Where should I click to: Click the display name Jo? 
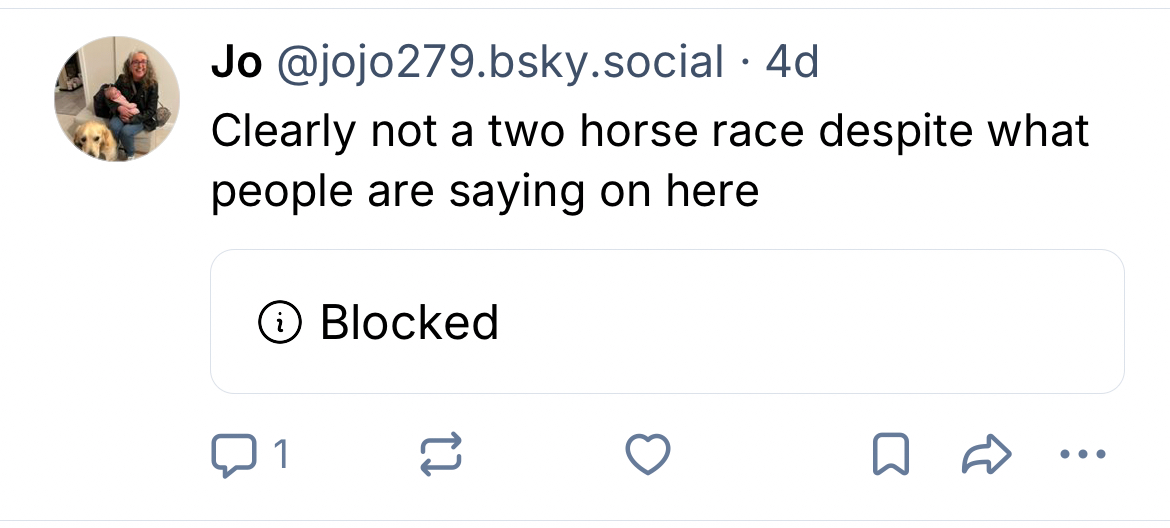pyautogui.click(x=236, y=63)
